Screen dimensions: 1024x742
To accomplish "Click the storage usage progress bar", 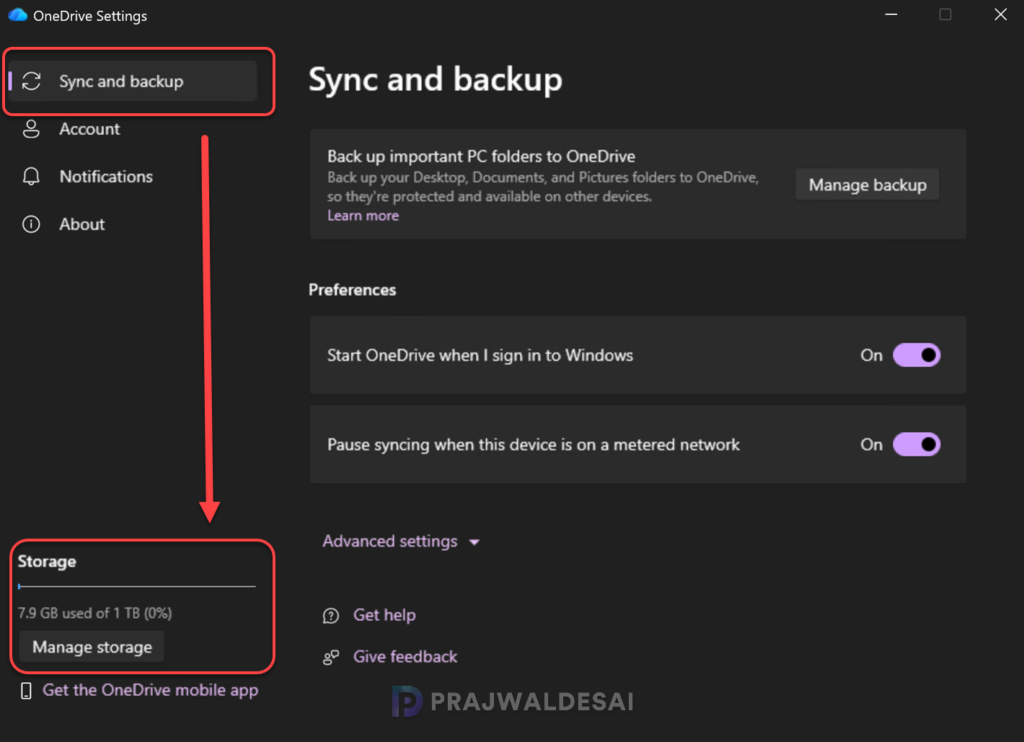I will coord(136,587).
